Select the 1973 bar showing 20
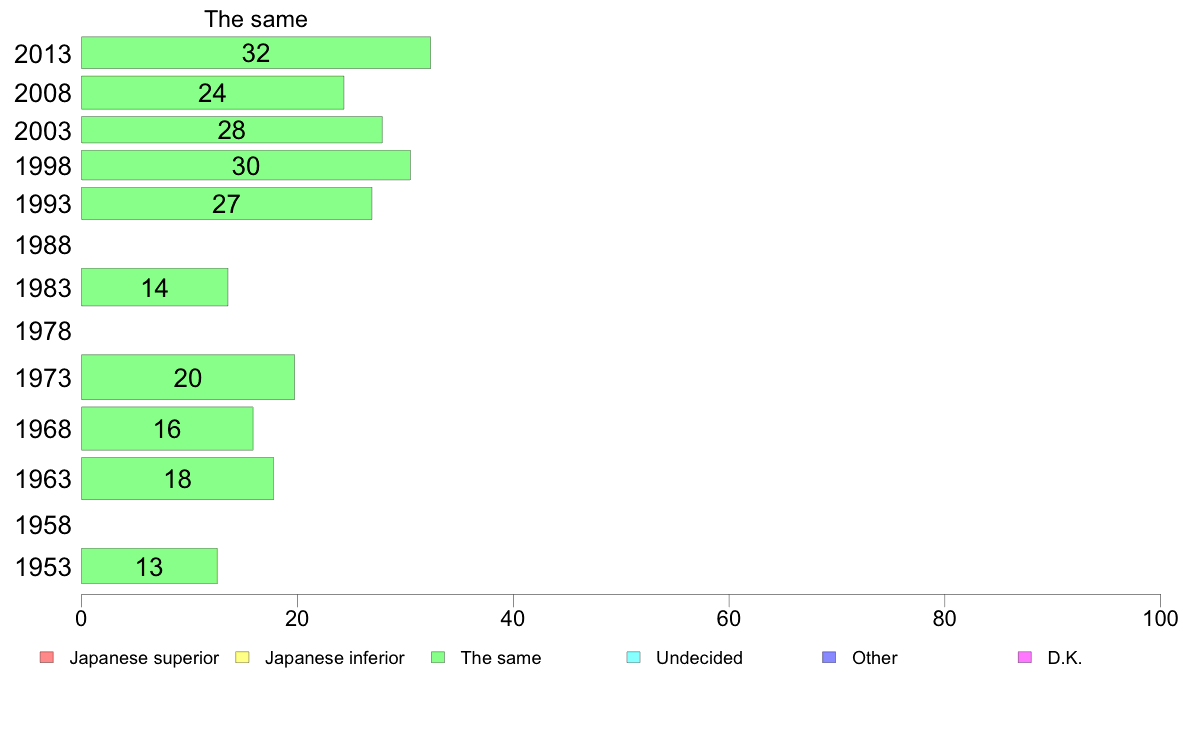 pyautogui.click(x=188, y=377)
